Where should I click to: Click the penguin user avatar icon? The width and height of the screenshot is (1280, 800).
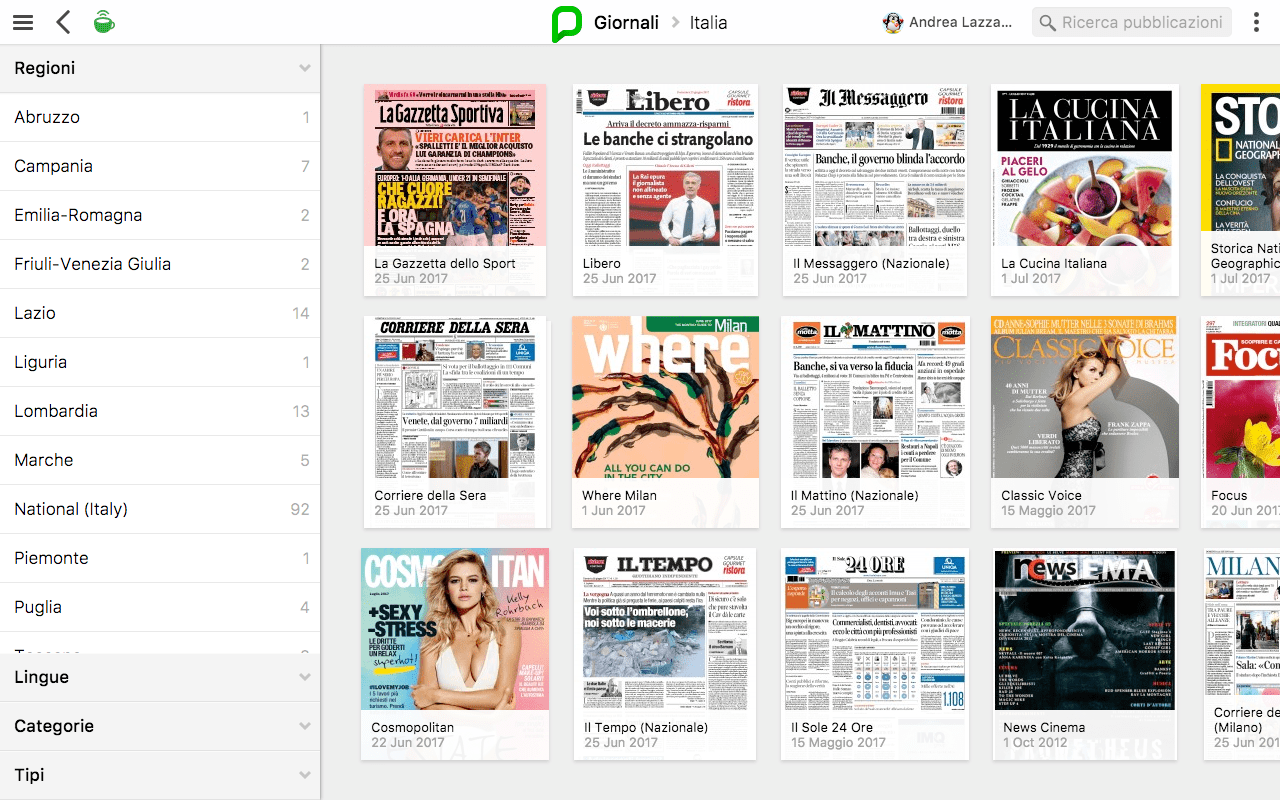pyautogui.click(x=893, y=22)
